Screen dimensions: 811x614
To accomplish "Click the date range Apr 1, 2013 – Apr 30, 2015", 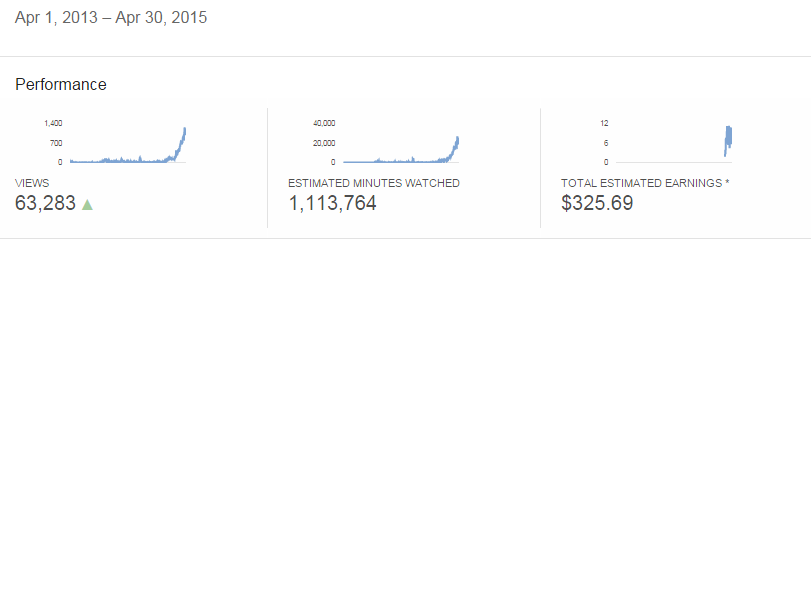I will click(x=111, y=18).
